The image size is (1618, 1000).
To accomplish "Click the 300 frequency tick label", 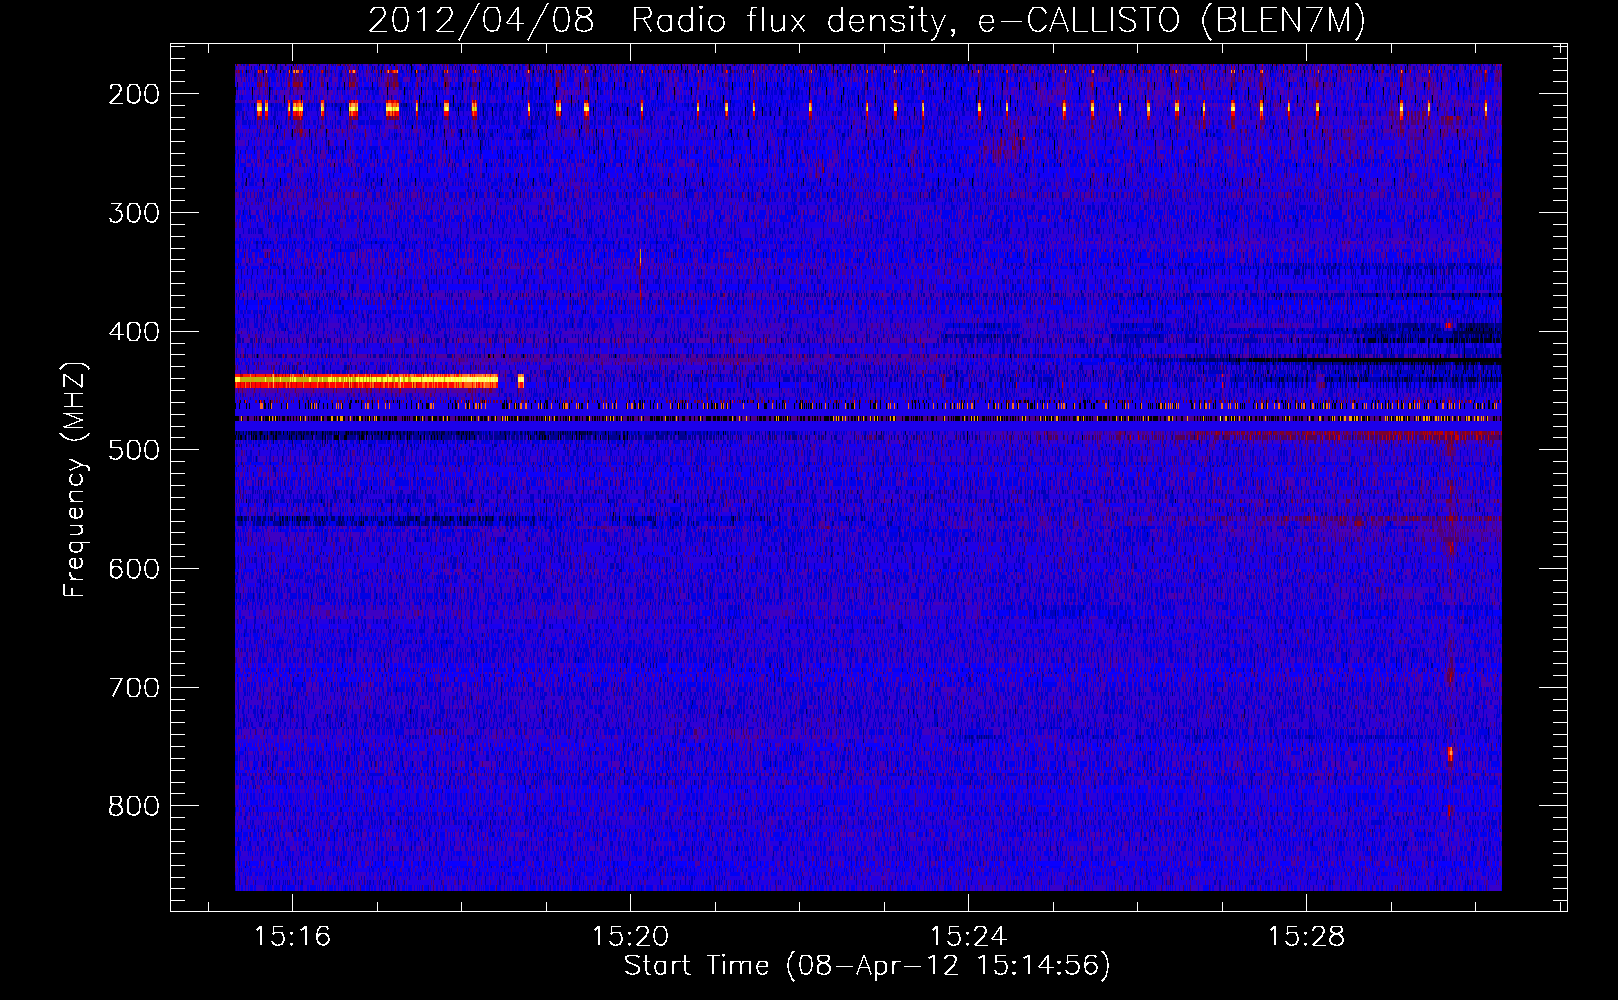I will click(133, 213).
